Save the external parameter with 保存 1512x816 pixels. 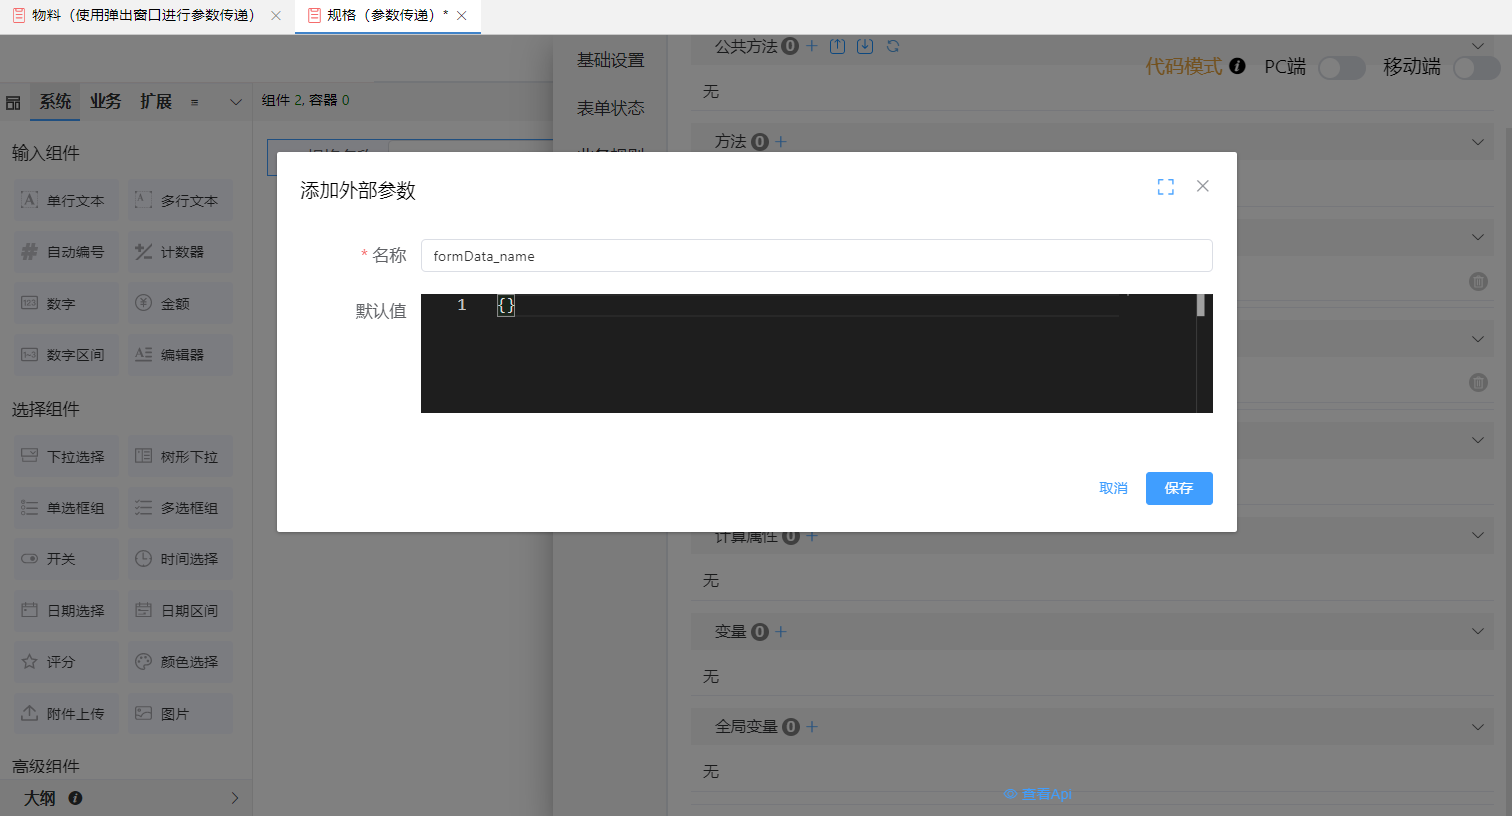click(x=1178, y=488)
